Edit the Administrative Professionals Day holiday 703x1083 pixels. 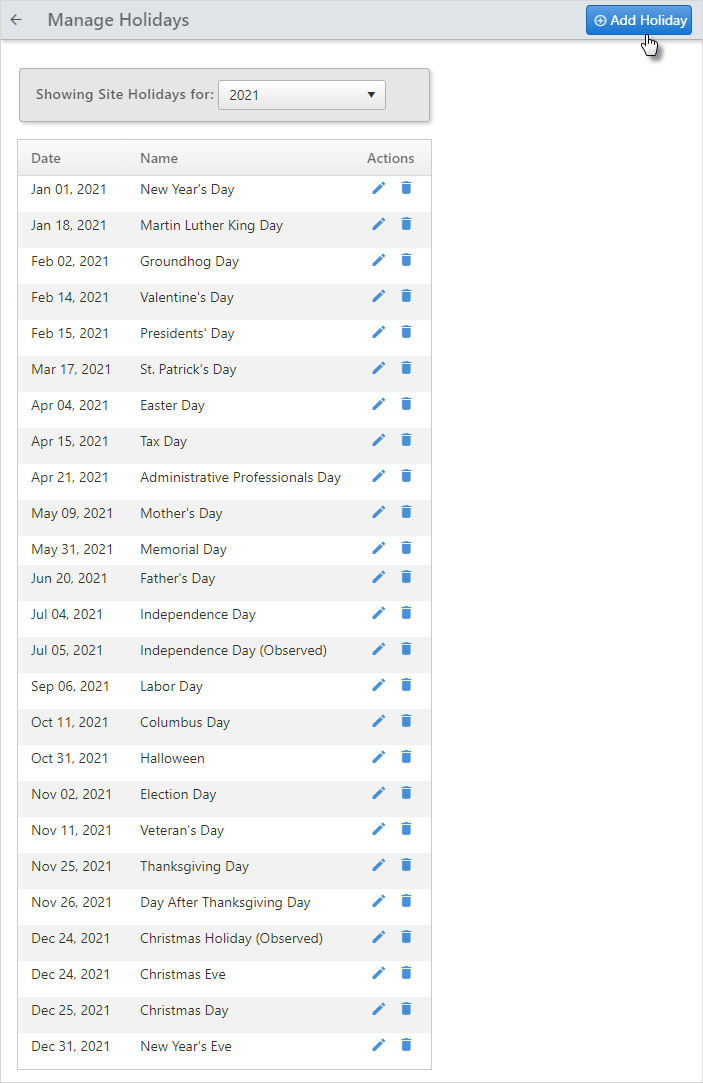coord(378,476)
